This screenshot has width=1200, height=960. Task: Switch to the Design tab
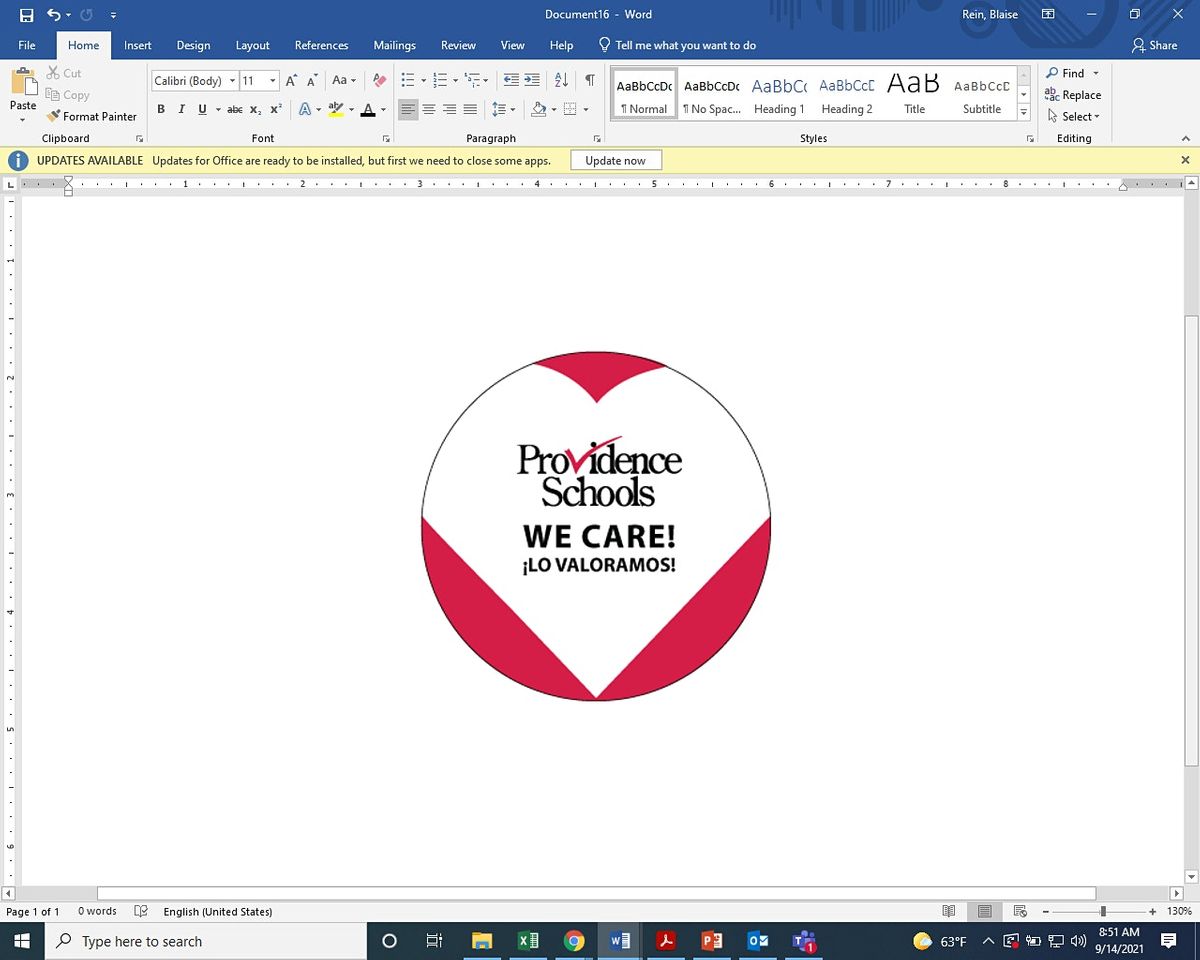click(193, 45)
